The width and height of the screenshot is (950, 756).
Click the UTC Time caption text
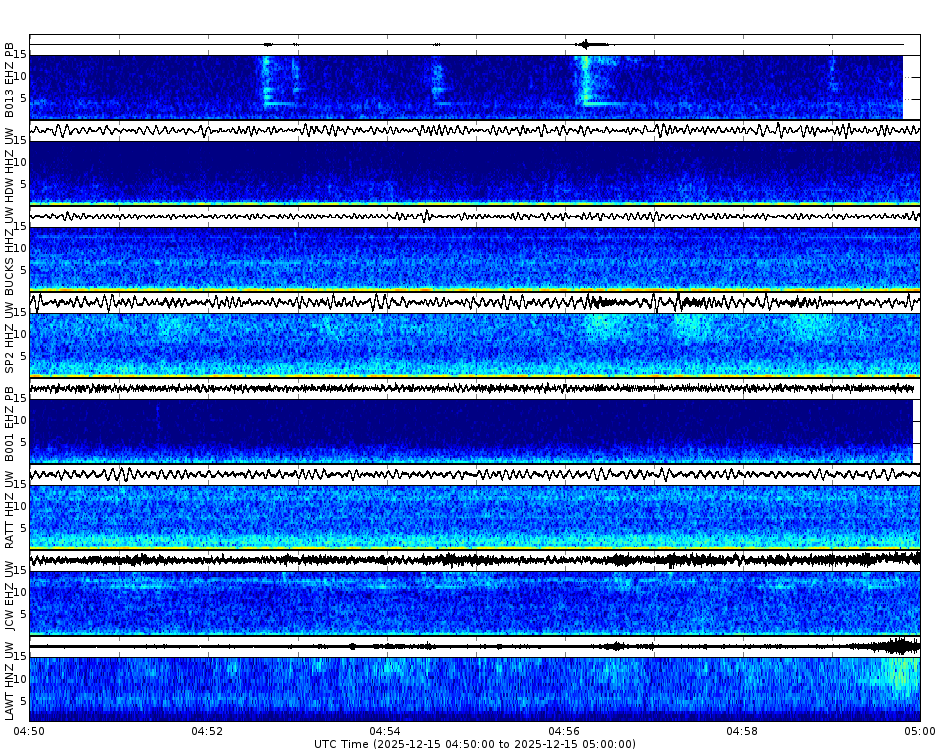point(475,745)
